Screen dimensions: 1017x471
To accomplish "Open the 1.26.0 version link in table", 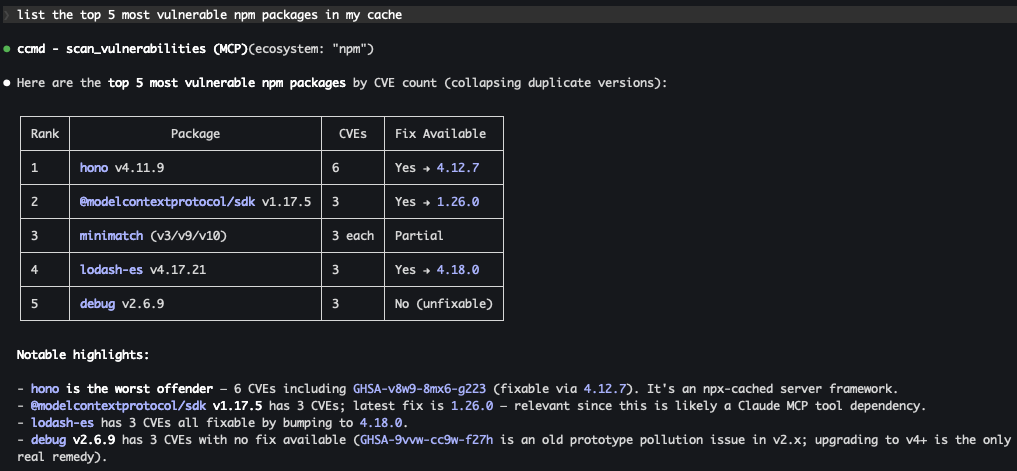I will [458, 202].
